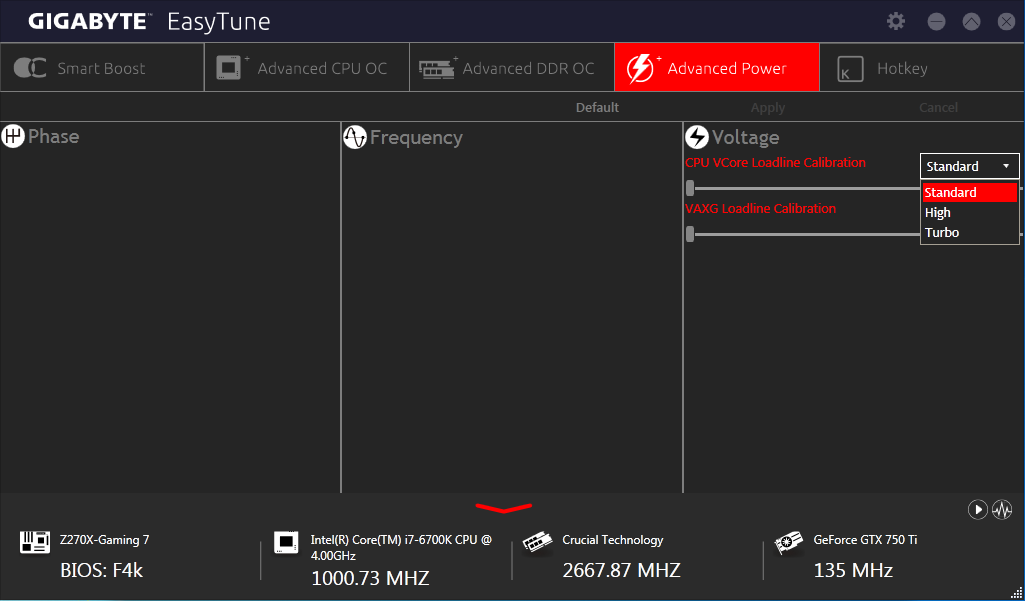
Task: Click the Frequency sine wave icon
Action: 355,137
